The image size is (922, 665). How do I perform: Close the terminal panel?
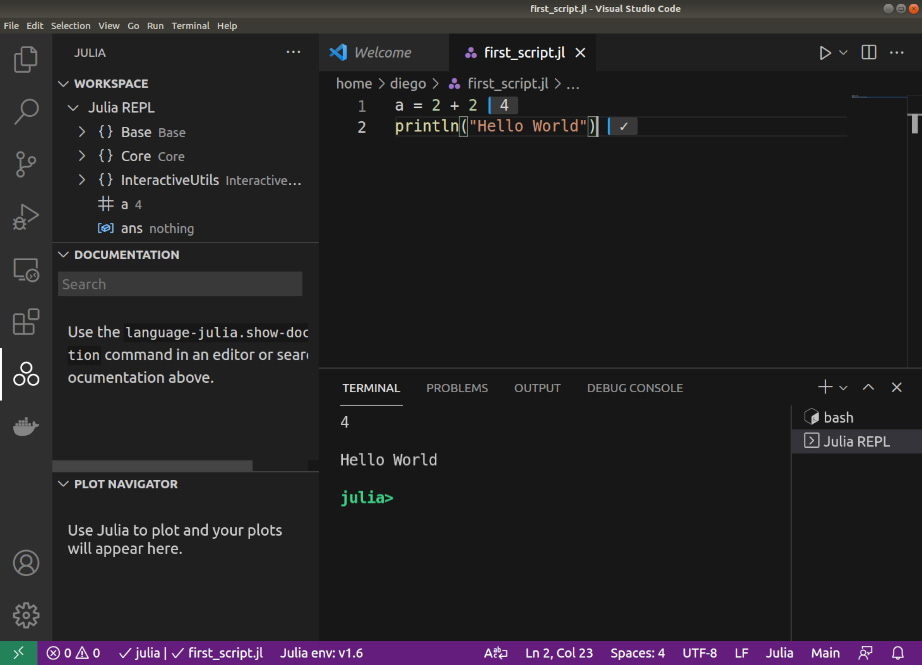click(x=896, y=387)
